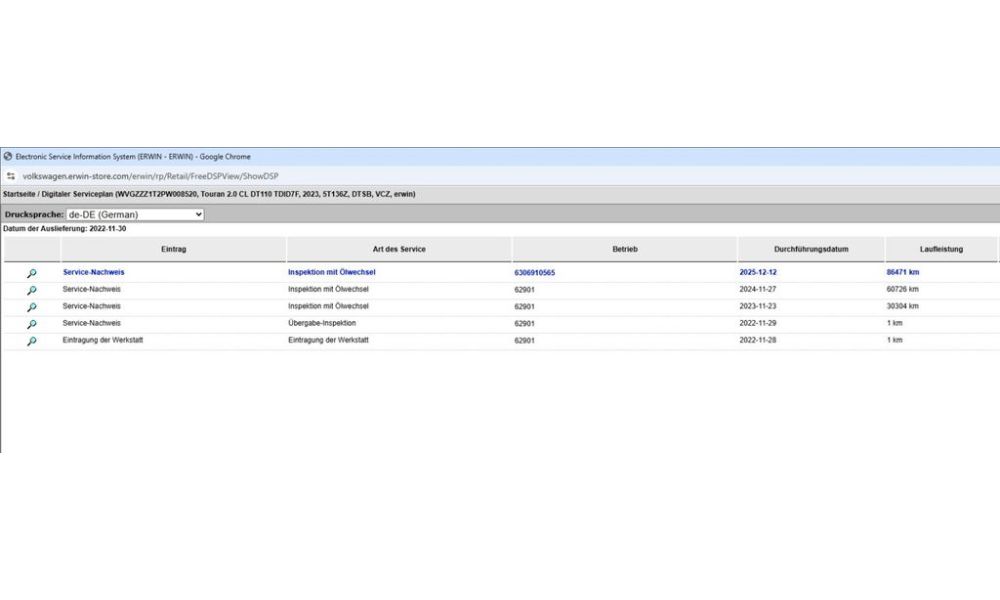Select Service-Nachweis in 2023-11-23 row

(91, 307)
